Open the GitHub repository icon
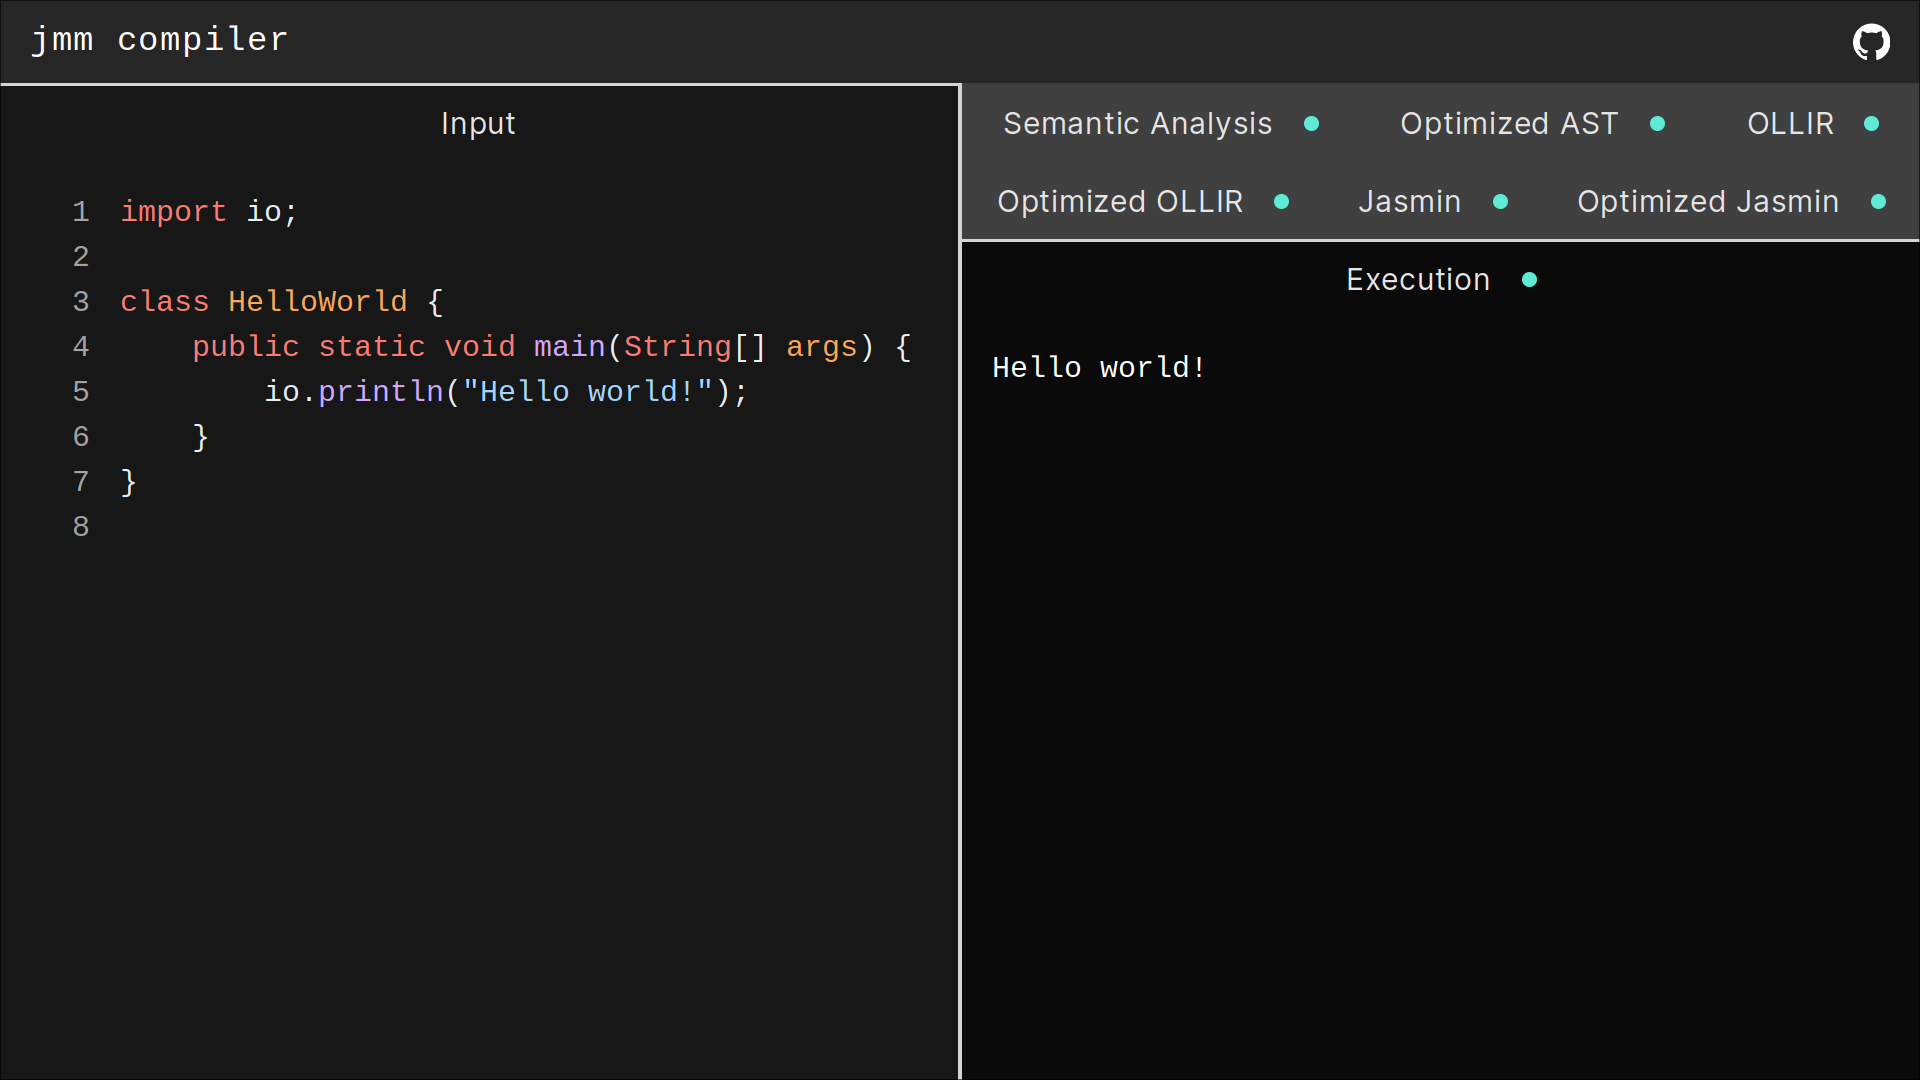The image size is (1920, 1080). [x=1871, y=42]
